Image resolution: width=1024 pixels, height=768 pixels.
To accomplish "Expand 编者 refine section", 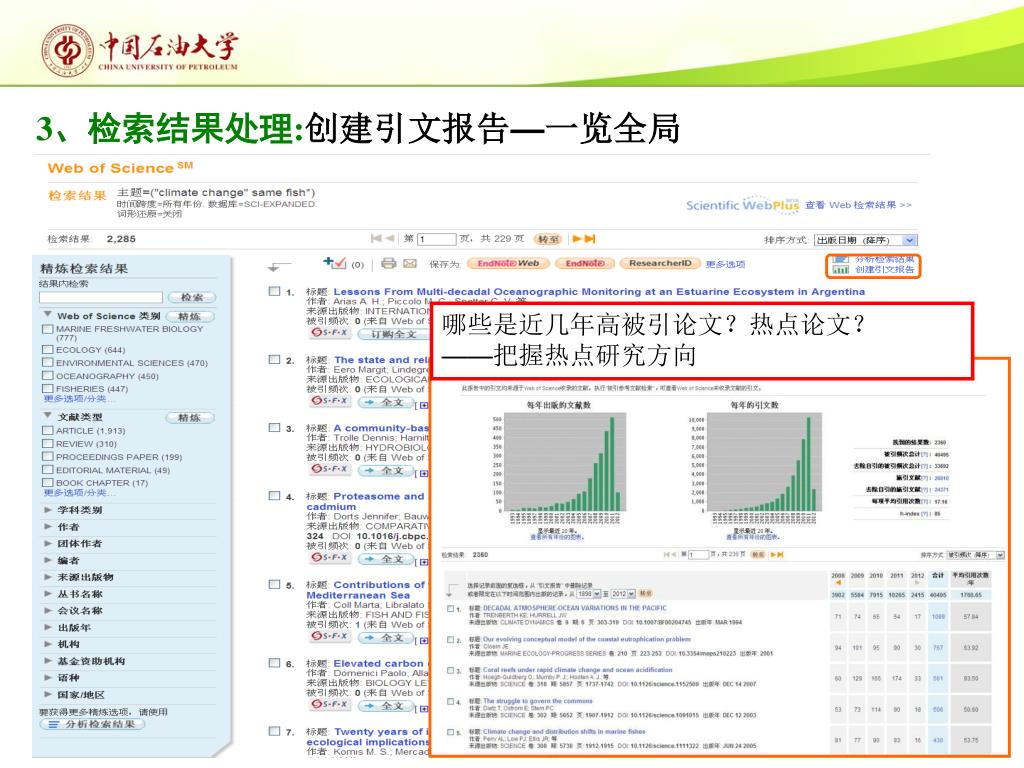I will (48, 560).
